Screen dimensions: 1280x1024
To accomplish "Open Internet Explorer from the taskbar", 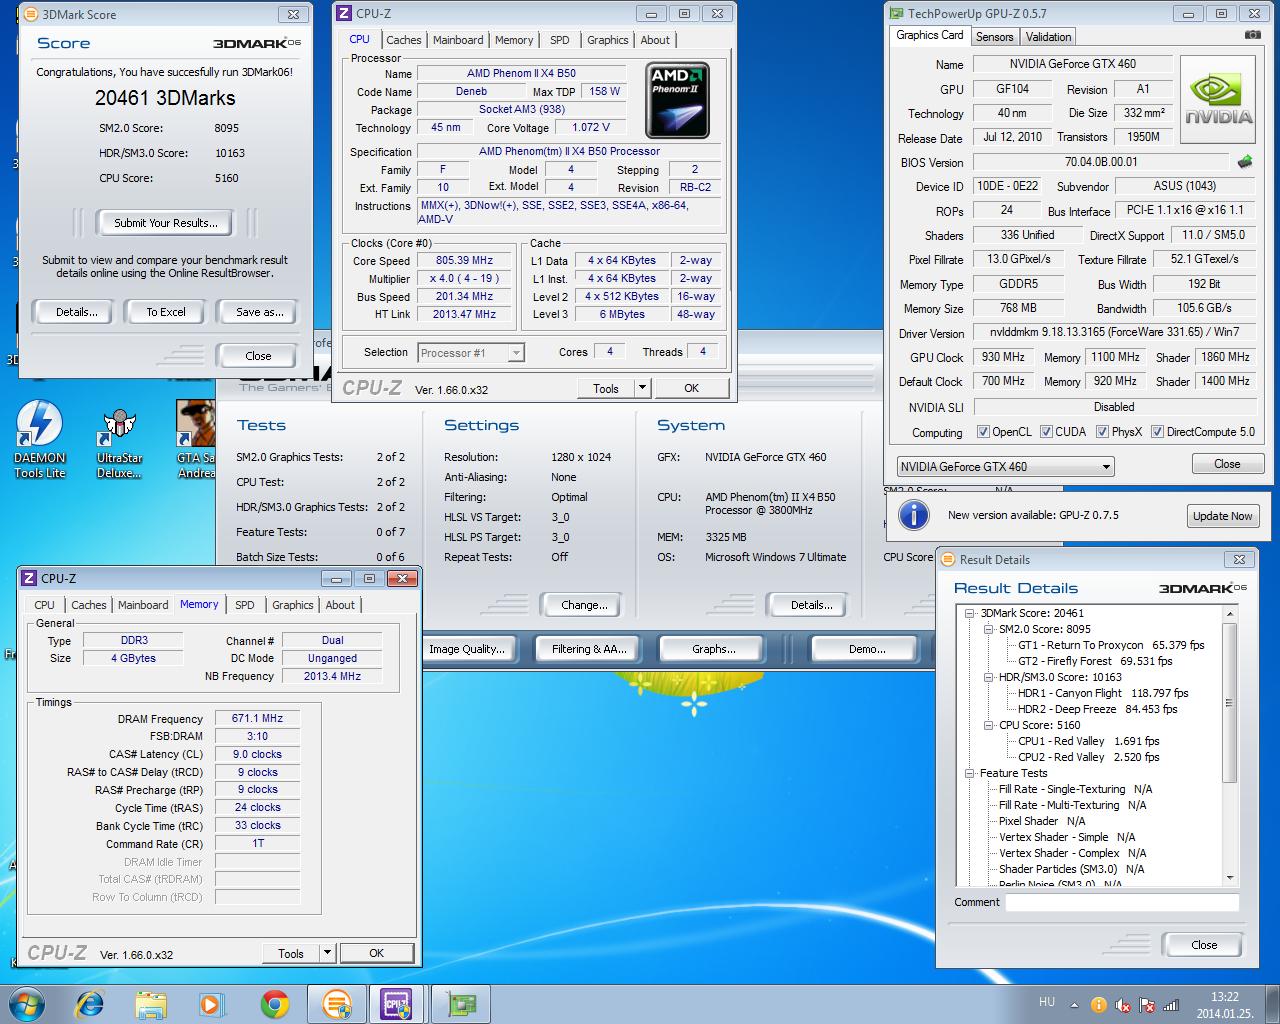I will (90, 1004).
